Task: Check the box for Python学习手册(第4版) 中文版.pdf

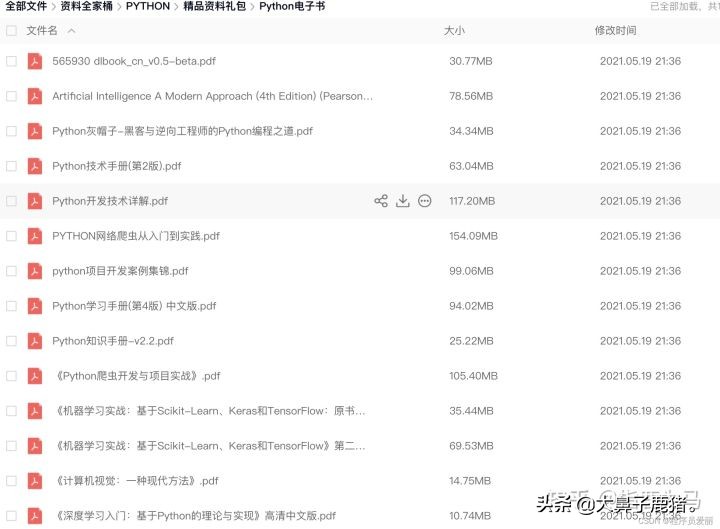Action: pos(11,306)
